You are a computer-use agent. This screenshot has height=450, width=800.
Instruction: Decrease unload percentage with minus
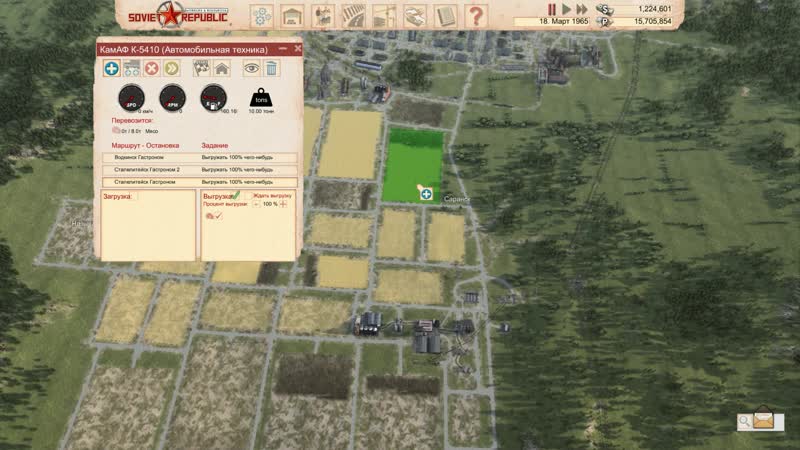click(x=256, y=204)
